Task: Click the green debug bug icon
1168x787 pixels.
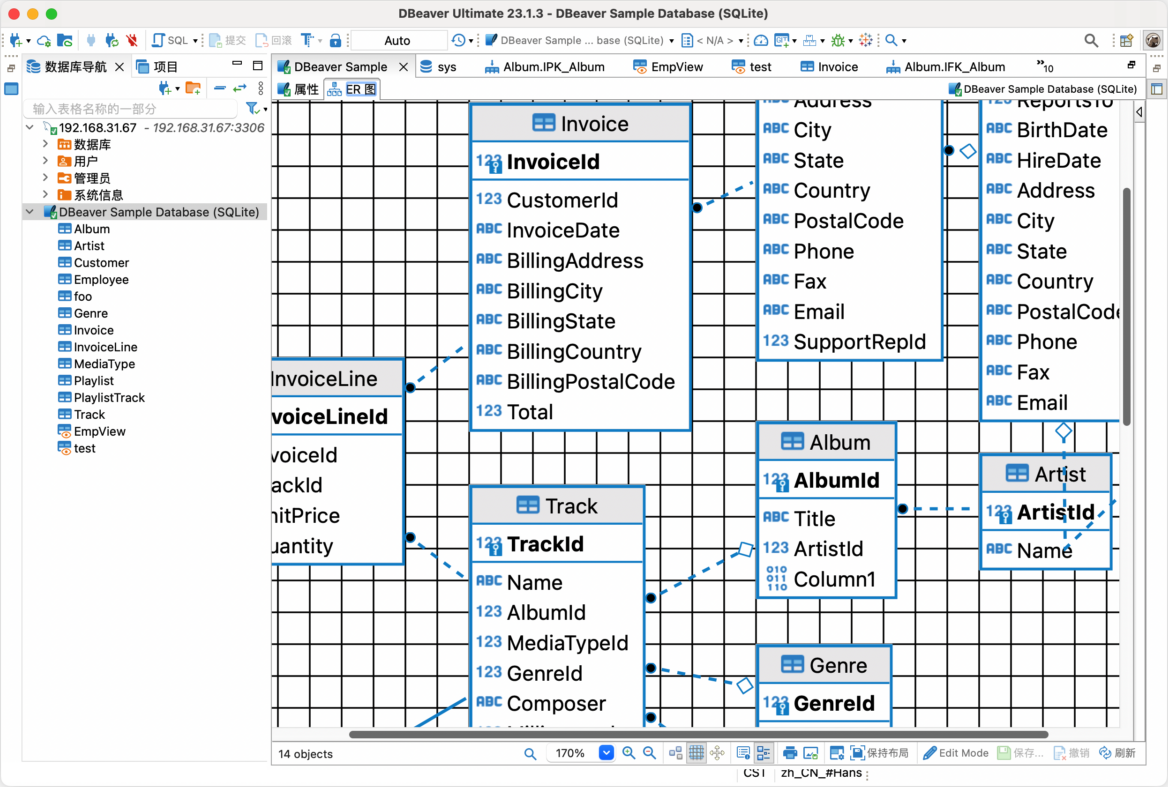Action: tap(837, 40)
